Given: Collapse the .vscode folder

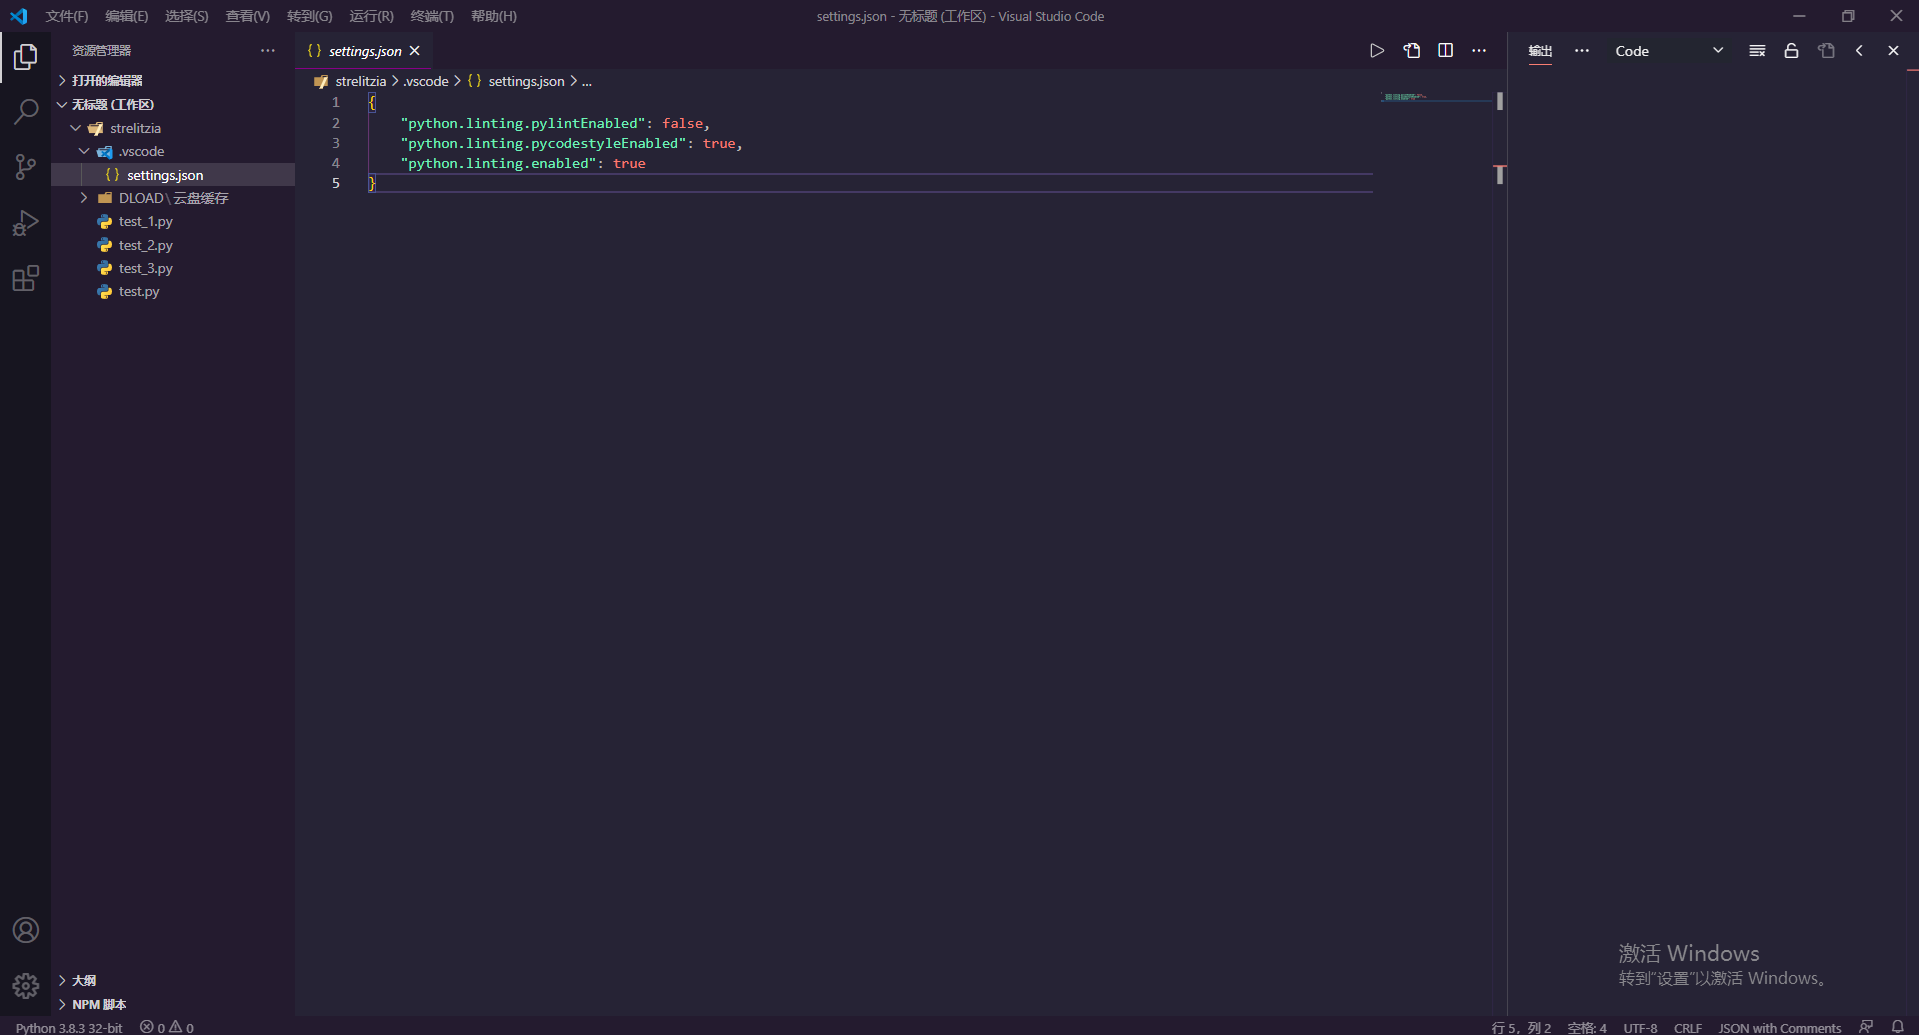Looking at the screenshot, I should point(173,152).
